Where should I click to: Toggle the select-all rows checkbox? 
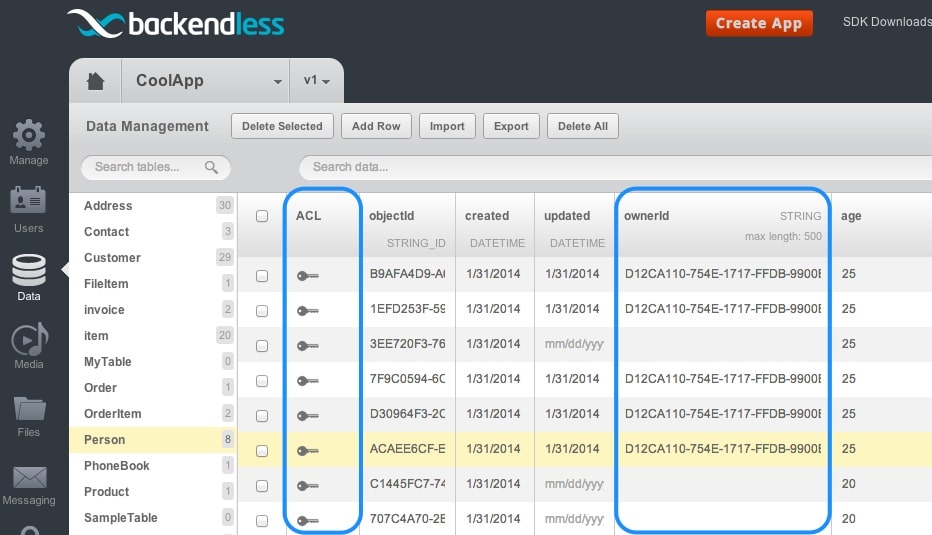(x=262, y=216)
